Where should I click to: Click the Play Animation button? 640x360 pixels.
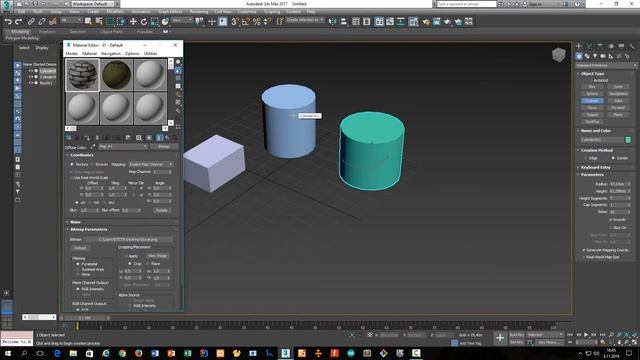[x=586, y=335]
